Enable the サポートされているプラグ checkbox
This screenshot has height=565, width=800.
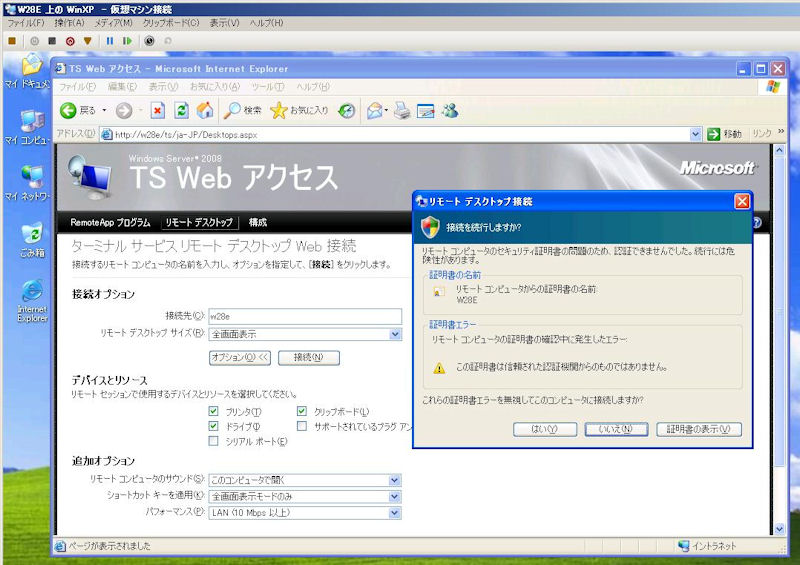(302, 426)
